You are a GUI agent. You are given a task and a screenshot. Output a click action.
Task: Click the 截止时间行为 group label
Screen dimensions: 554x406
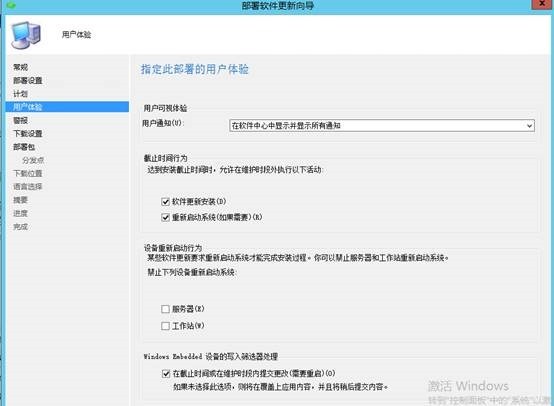[x=165, y=158]
